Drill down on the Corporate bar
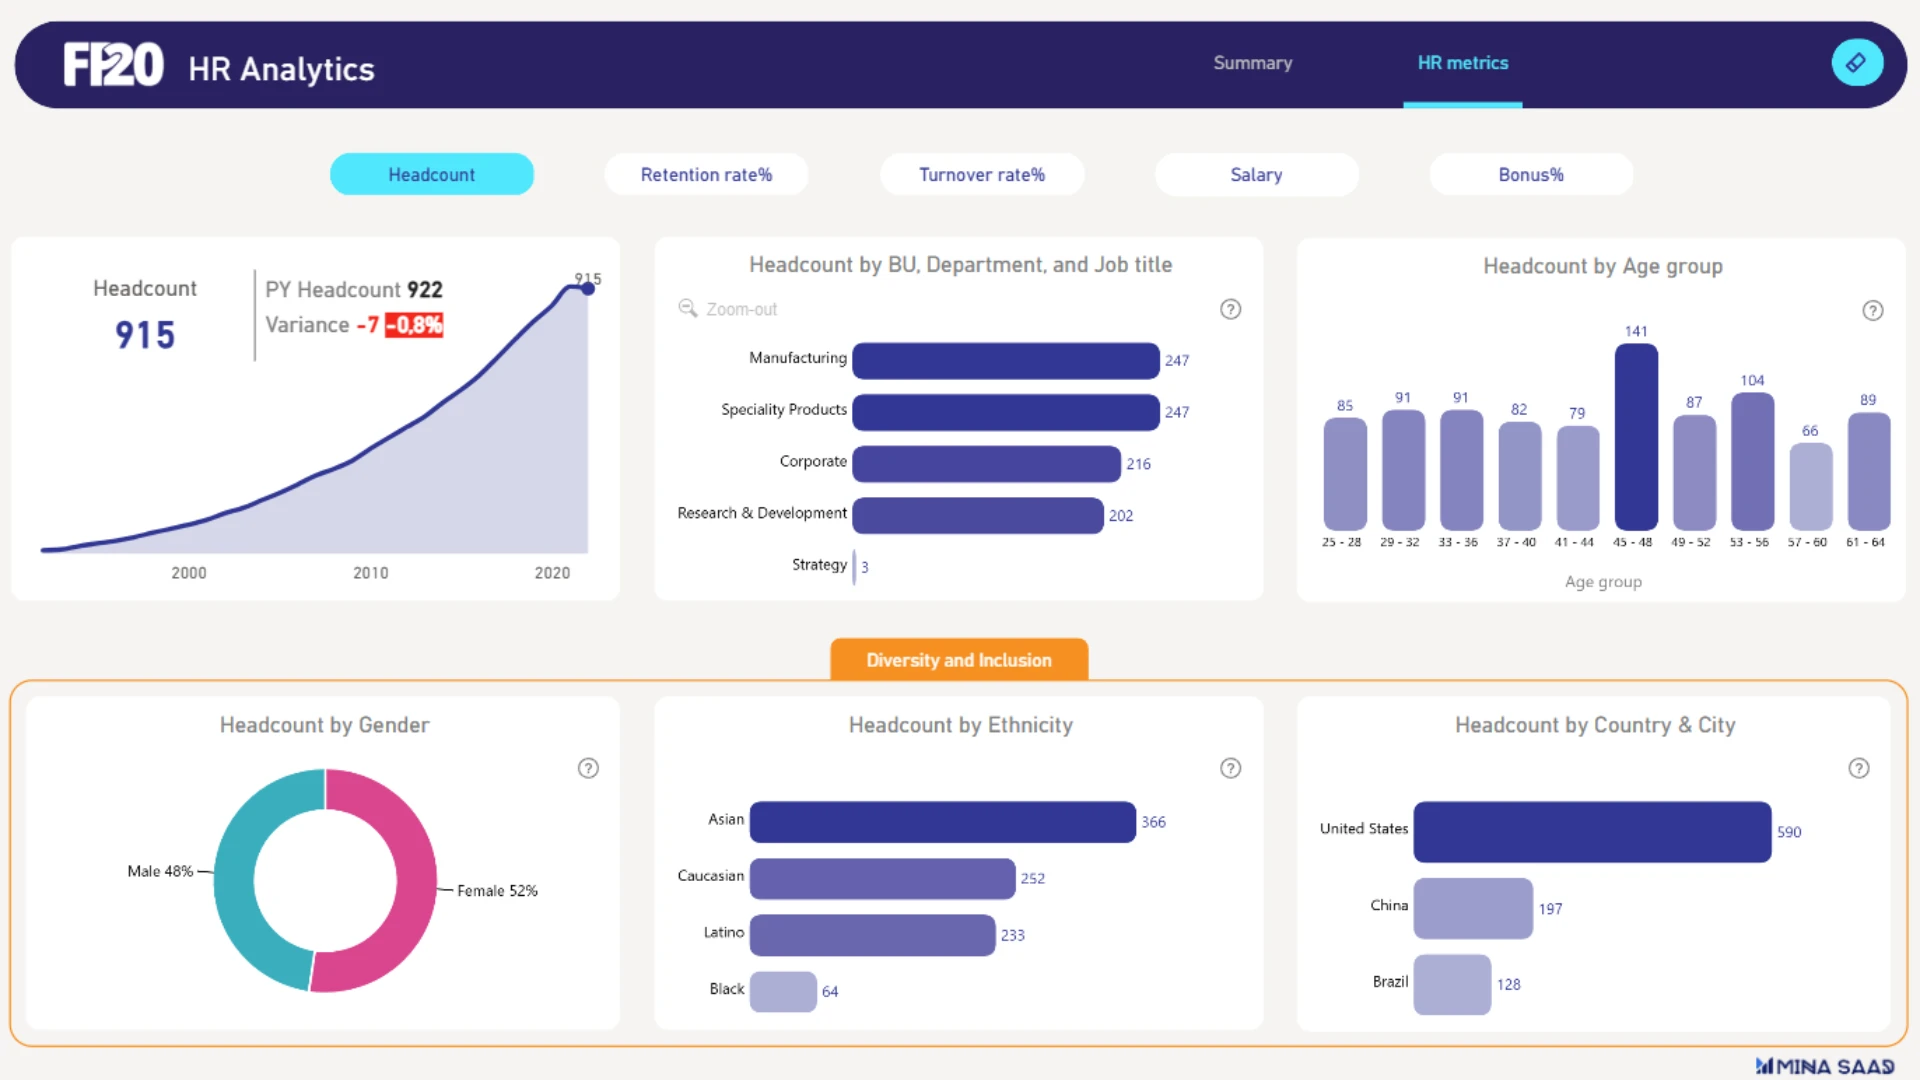1920x1080 pixels. pos(986,464)
